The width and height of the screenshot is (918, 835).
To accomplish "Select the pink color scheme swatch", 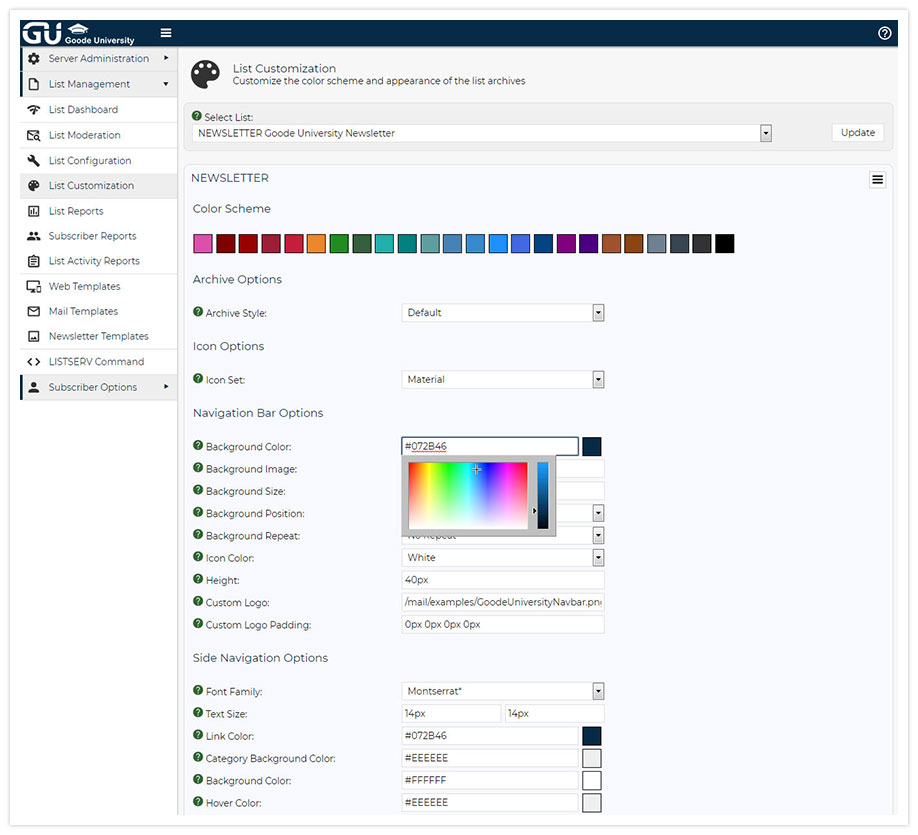I will pos(203,244).
